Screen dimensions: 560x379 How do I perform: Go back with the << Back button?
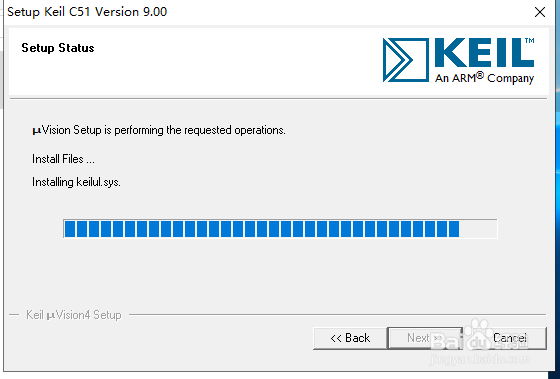coord(350,338)
